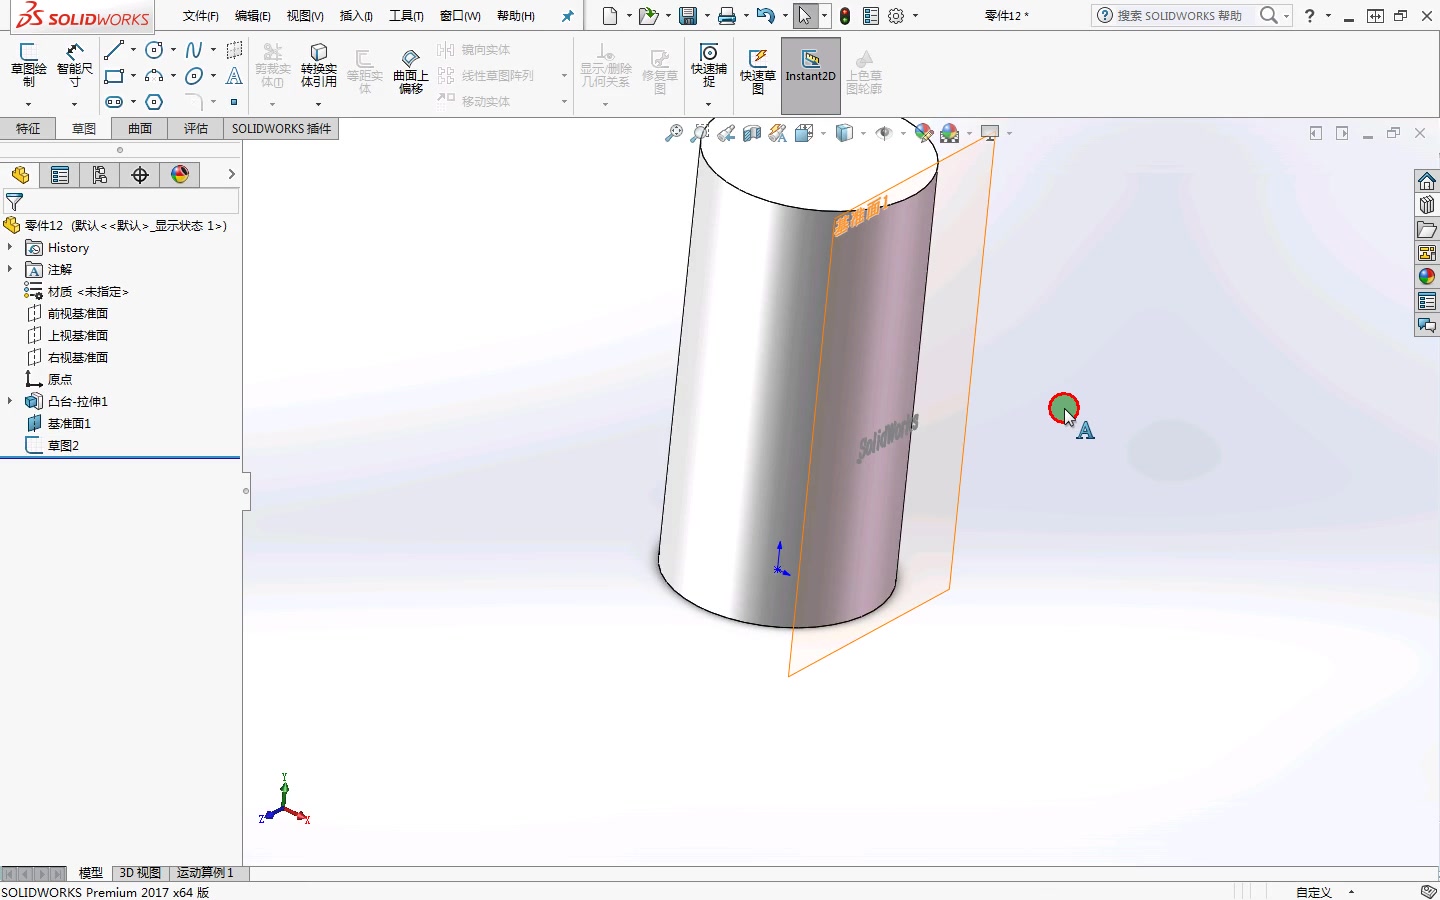The image size is (1440, 900).
Task: Toggle Hide/Show Items eye icon
Action: click(x=884, y=133)
